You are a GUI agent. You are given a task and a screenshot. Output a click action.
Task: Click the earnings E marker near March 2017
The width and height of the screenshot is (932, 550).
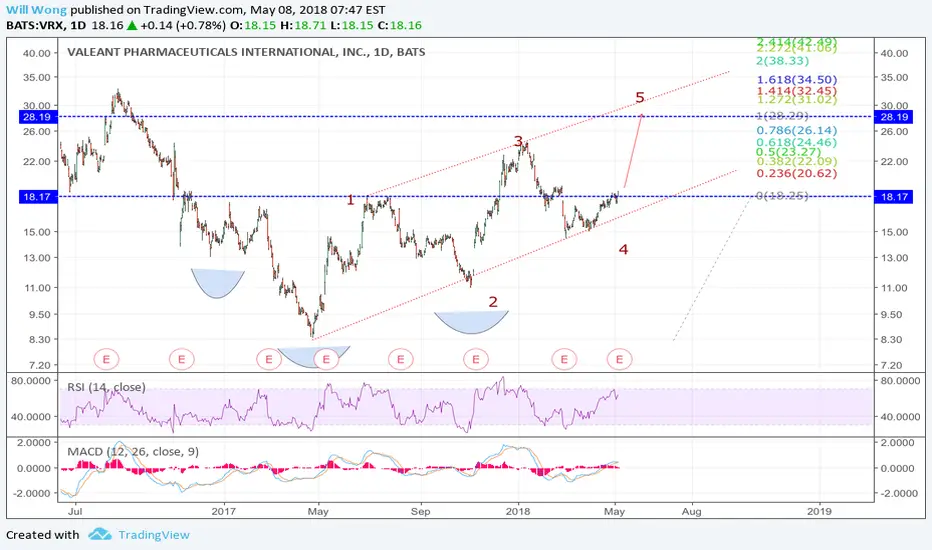[x=269, y=359]
